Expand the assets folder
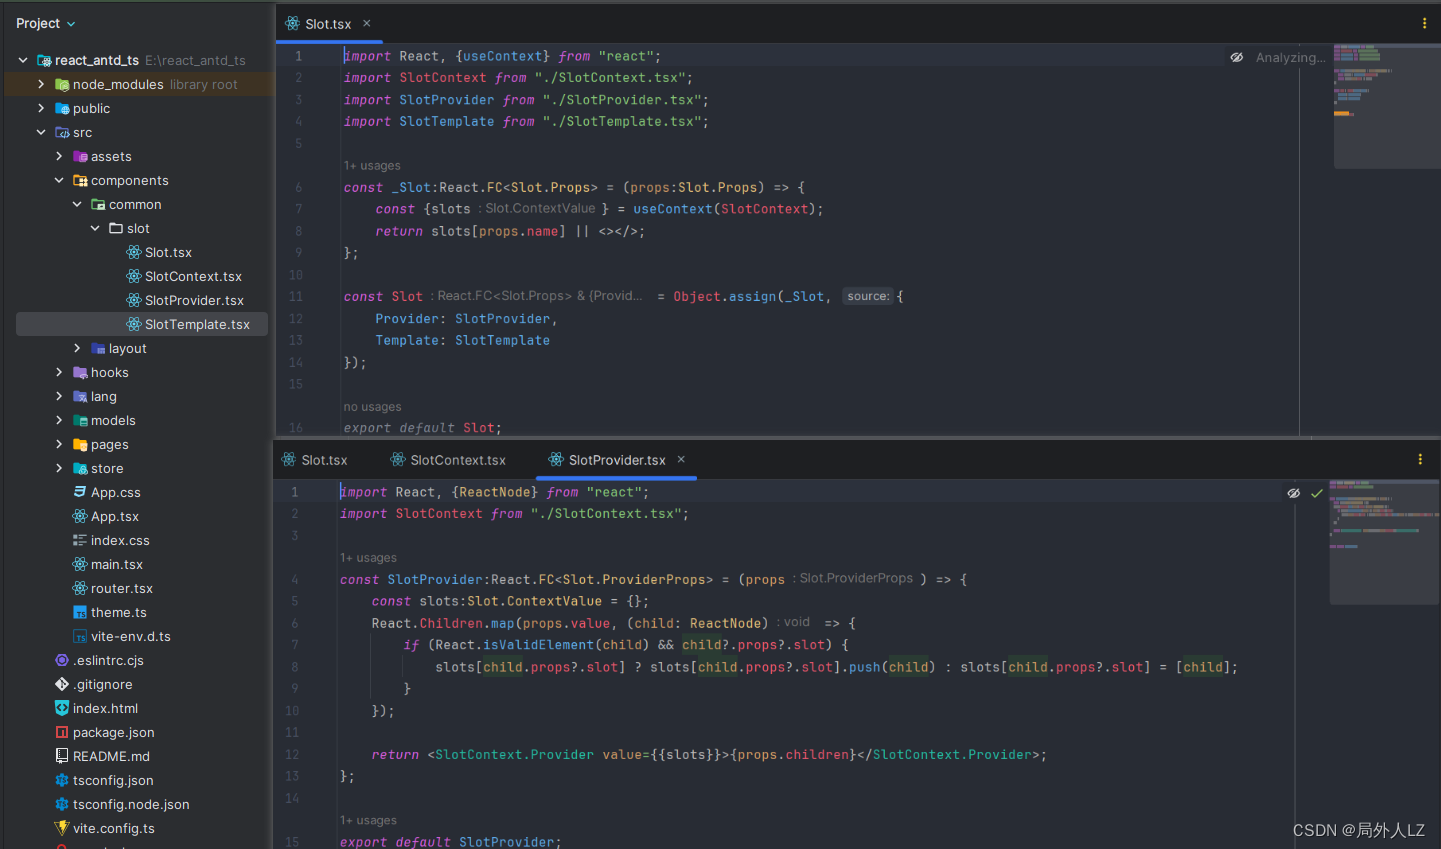 coord(59,156)
